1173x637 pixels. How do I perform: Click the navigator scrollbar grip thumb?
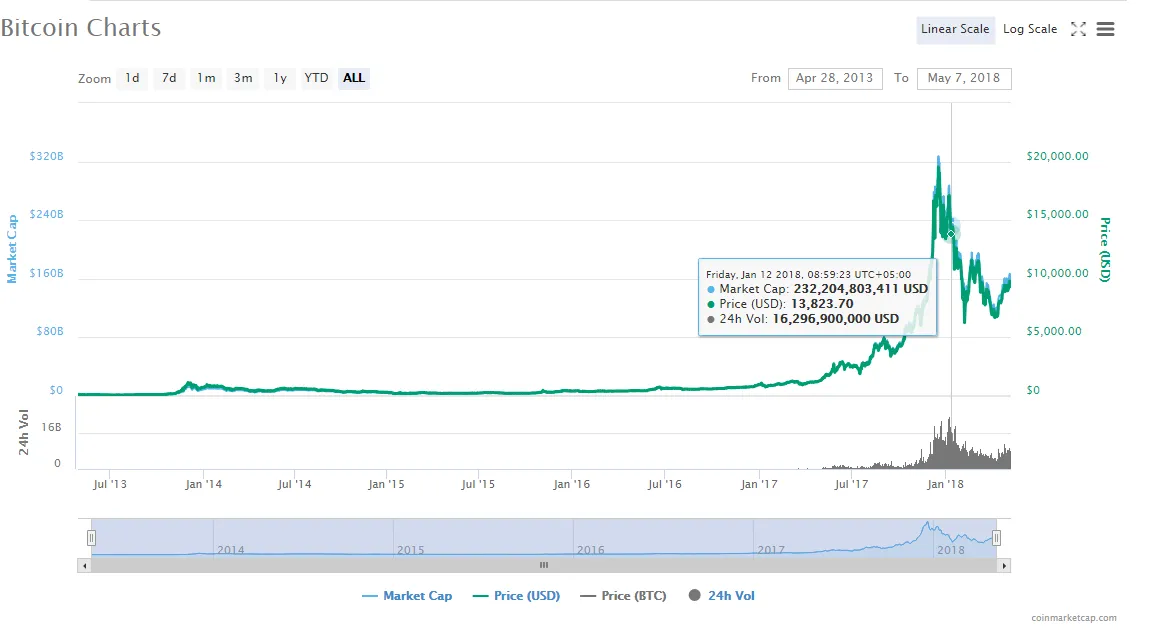click(544, 566)
